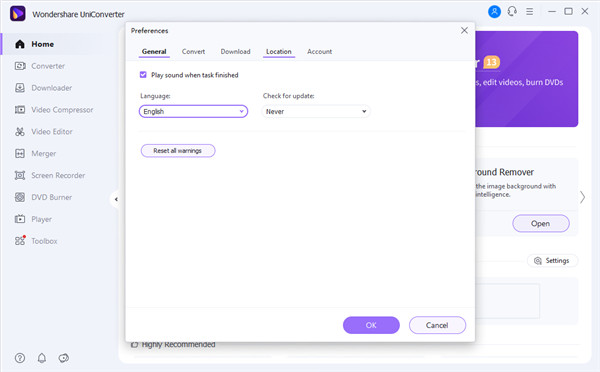Click the feedback chat icon at bottom

[x=64, y=358]
